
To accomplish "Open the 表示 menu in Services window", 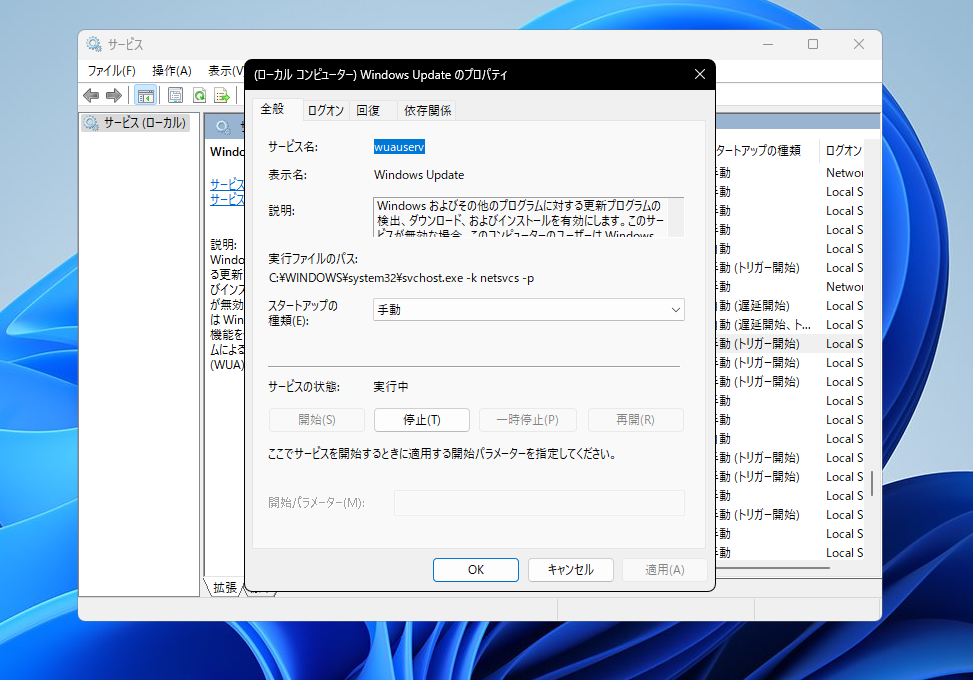I will [225, 71].
